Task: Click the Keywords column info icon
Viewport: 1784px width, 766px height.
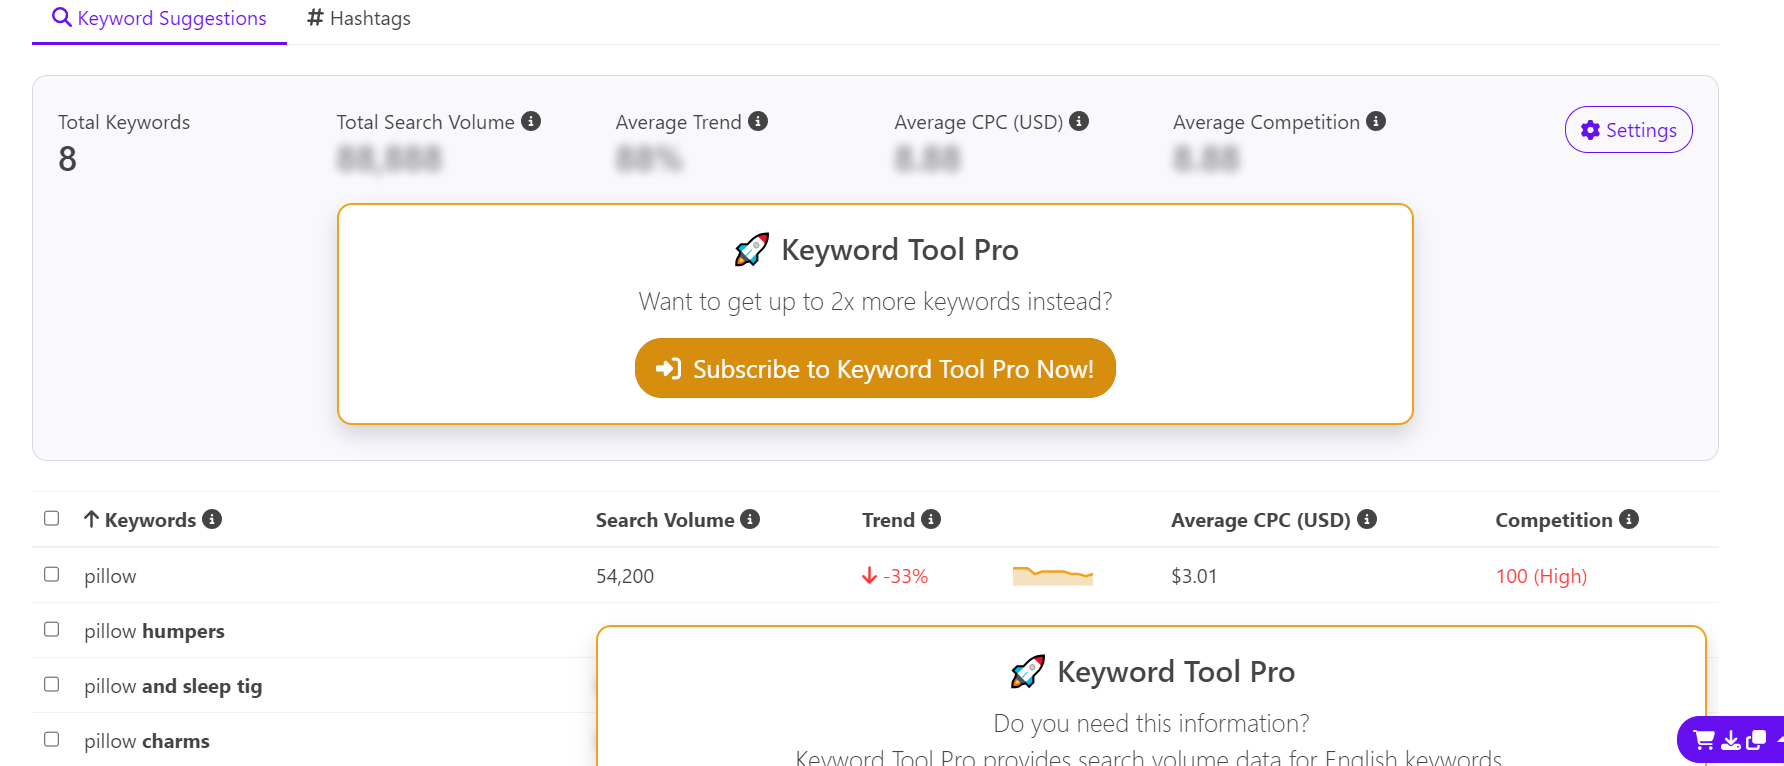Action: 212,519
